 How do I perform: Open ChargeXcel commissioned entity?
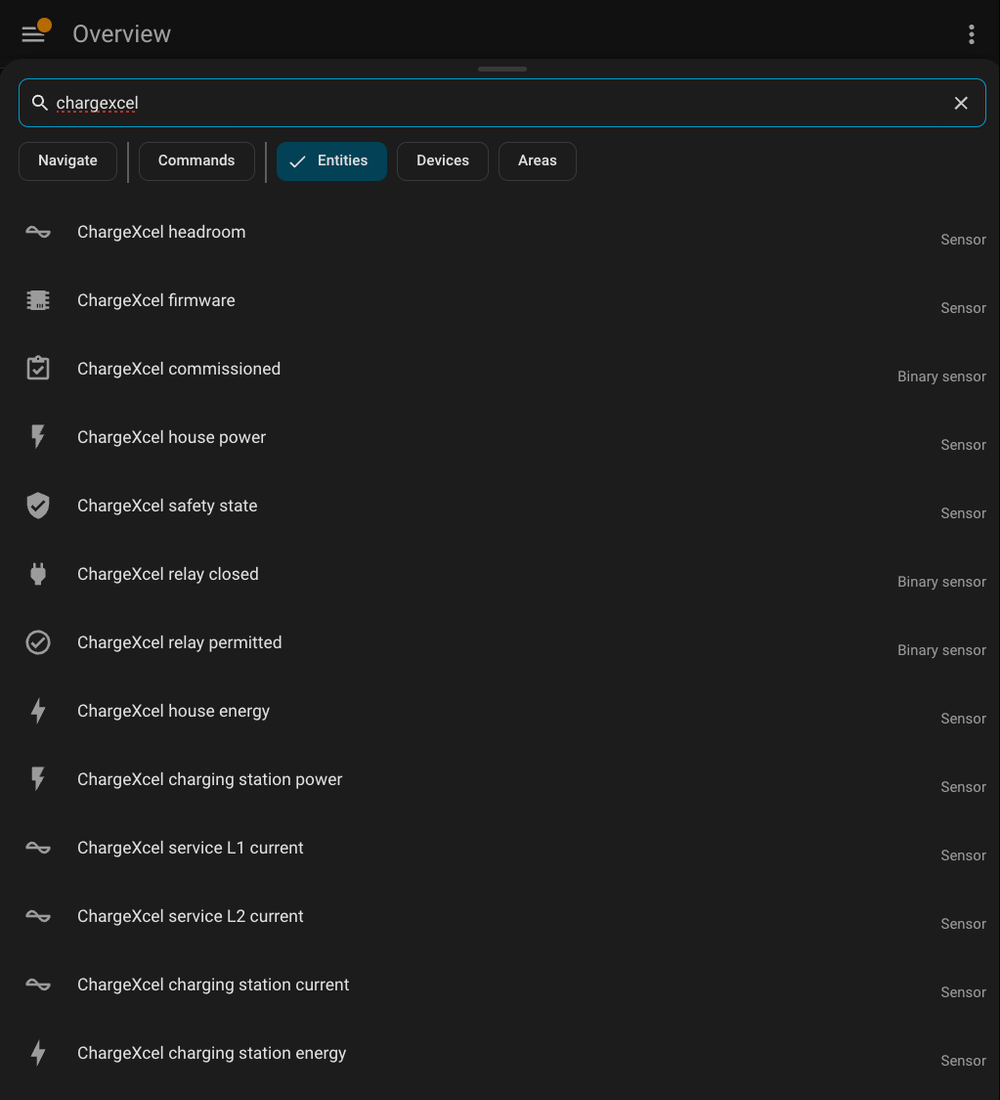point(502,369)
